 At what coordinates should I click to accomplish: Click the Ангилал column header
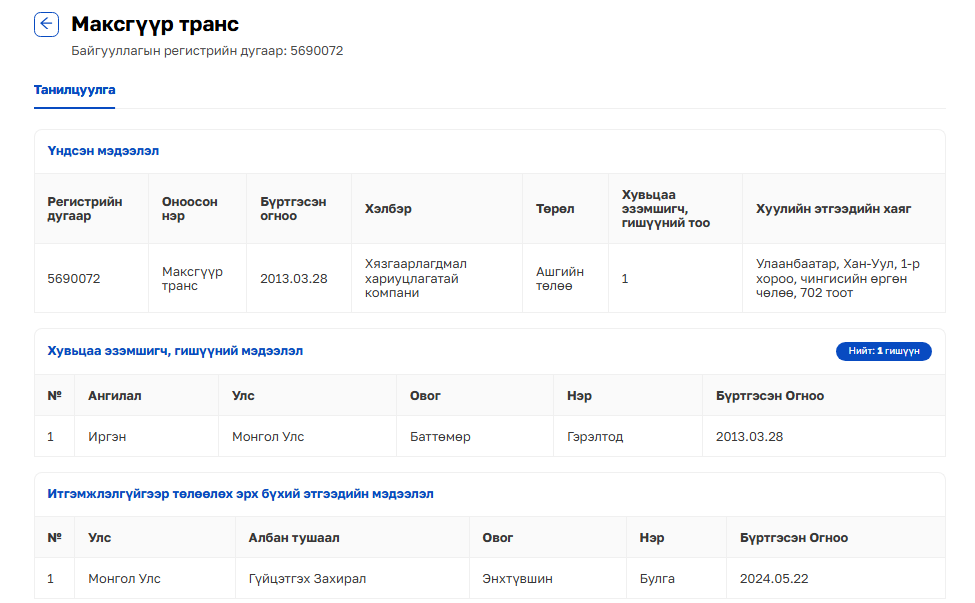coord(115,396)
